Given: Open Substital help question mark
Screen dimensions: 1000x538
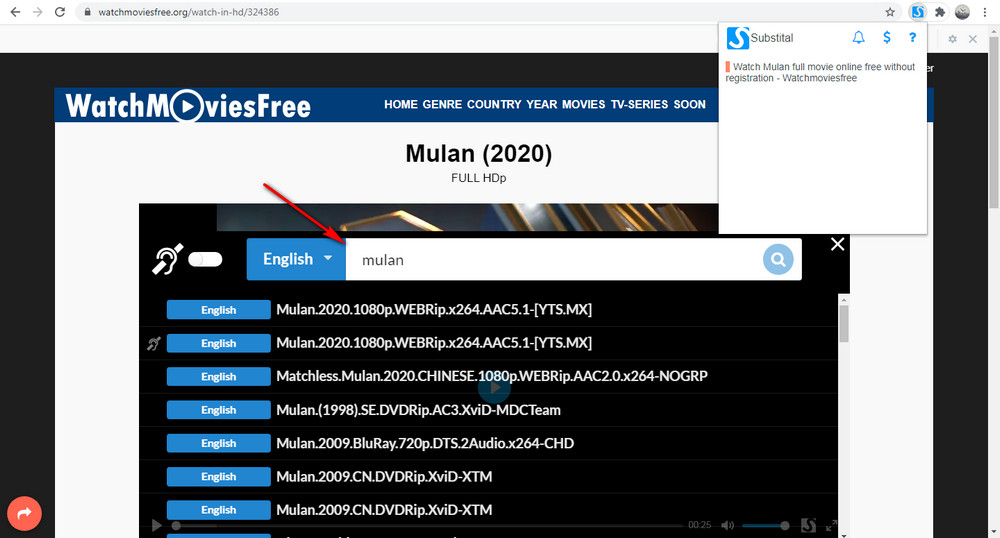Looking at the screenshot, I should pos(913,38).
